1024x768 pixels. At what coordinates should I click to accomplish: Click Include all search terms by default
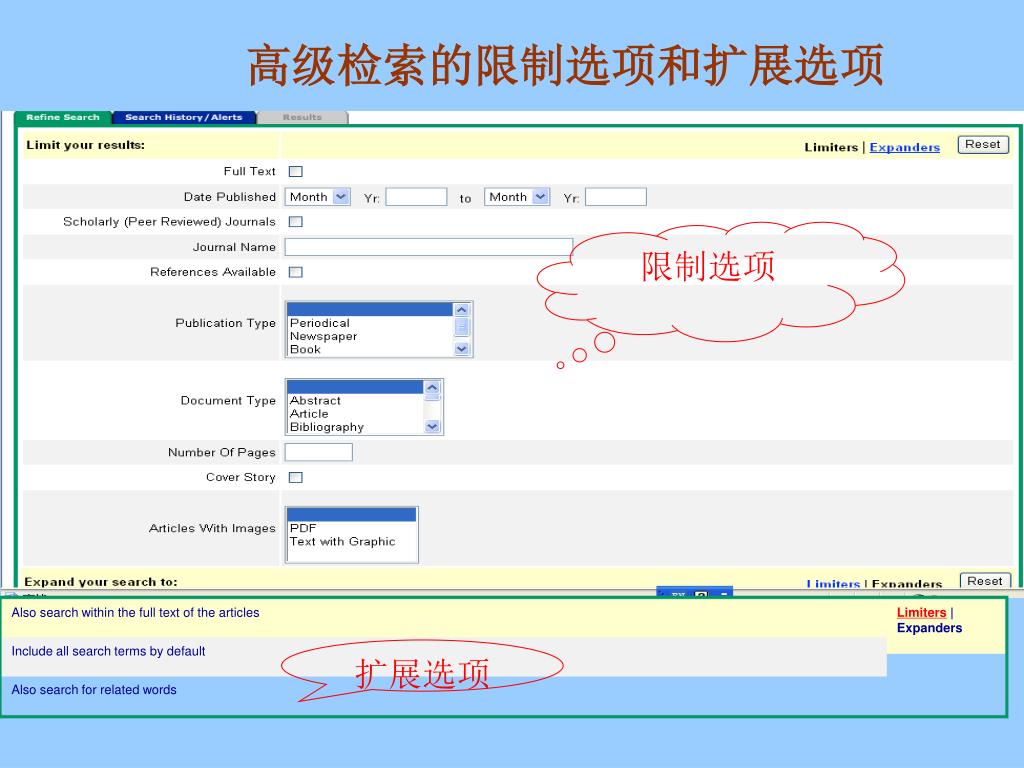click(x=108, y=651)
